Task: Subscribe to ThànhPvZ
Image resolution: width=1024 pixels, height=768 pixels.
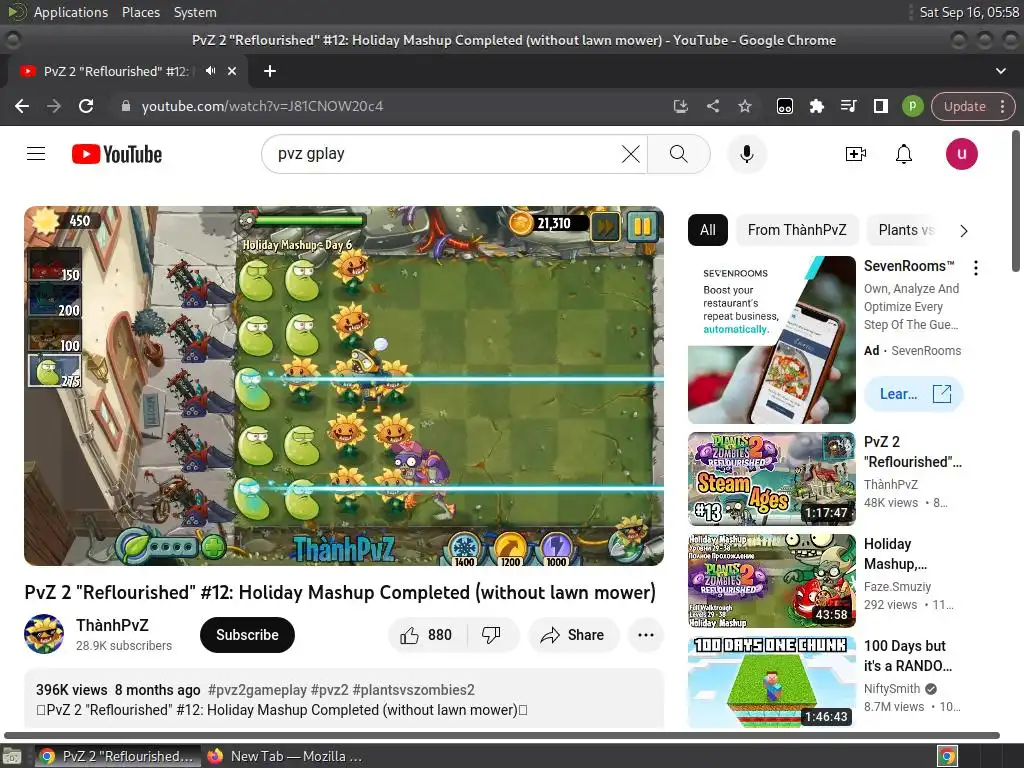Action: pos(248,635)
